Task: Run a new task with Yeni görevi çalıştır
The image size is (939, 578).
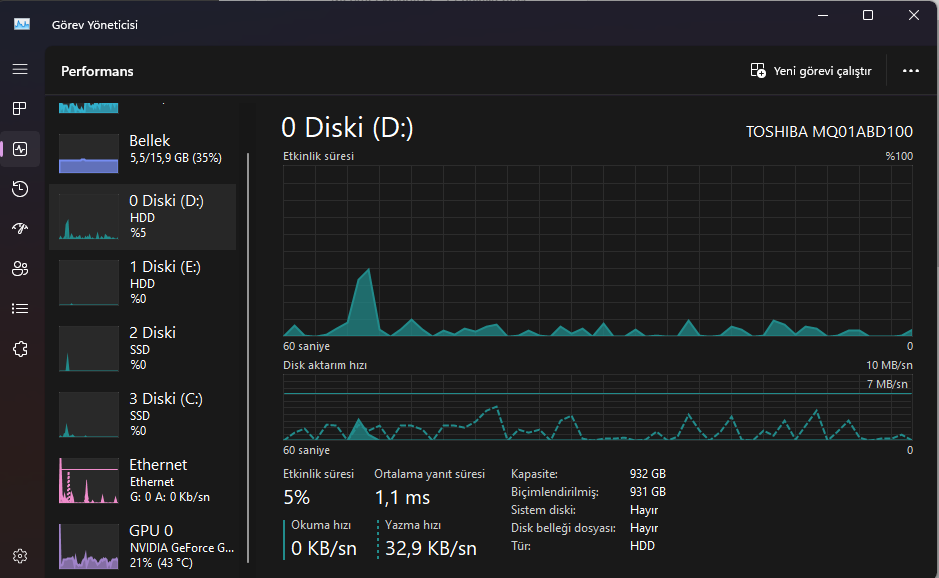Action: [811, 71]
